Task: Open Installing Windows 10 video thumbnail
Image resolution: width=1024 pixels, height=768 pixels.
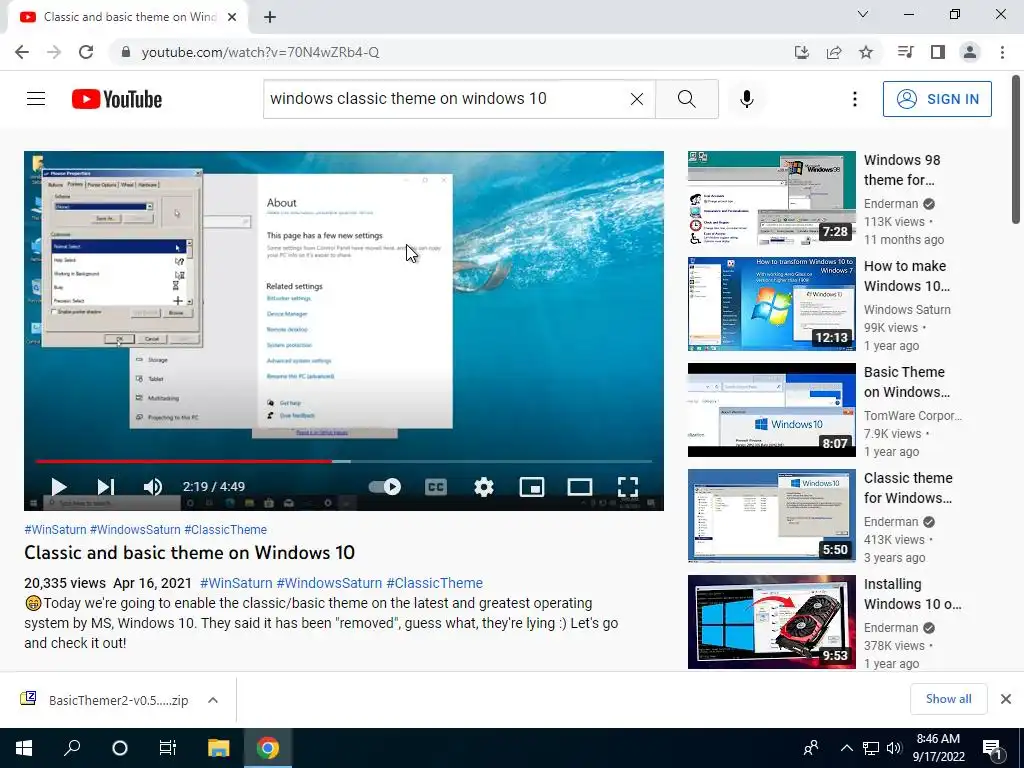Action: tap(771, 622)
